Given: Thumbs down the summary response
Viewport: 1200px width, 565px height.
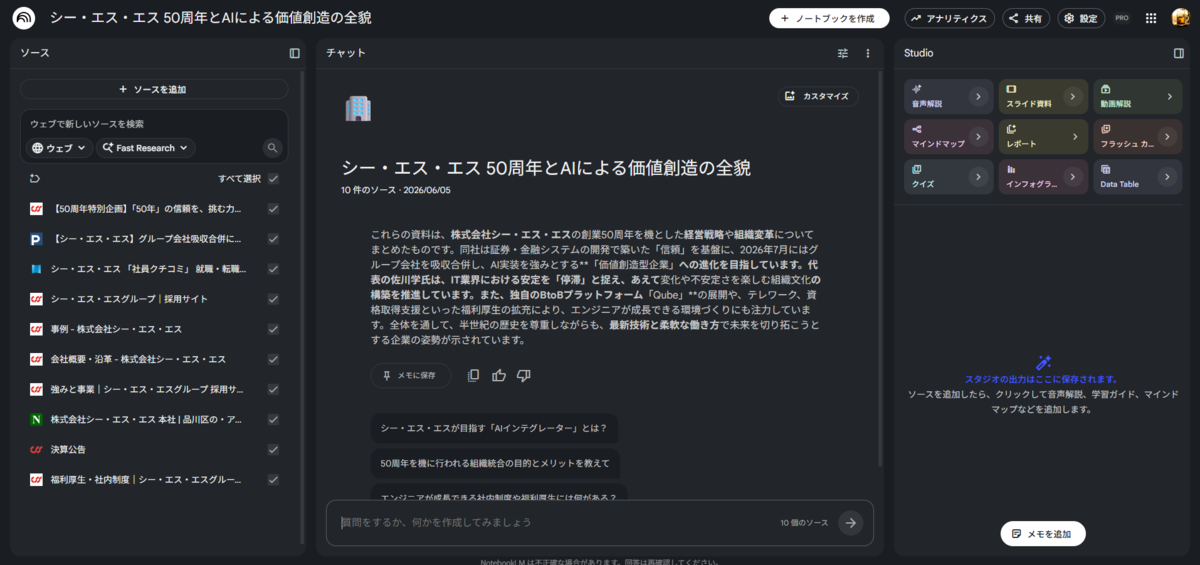Looking at the screenshot, I should click(524, 375).
